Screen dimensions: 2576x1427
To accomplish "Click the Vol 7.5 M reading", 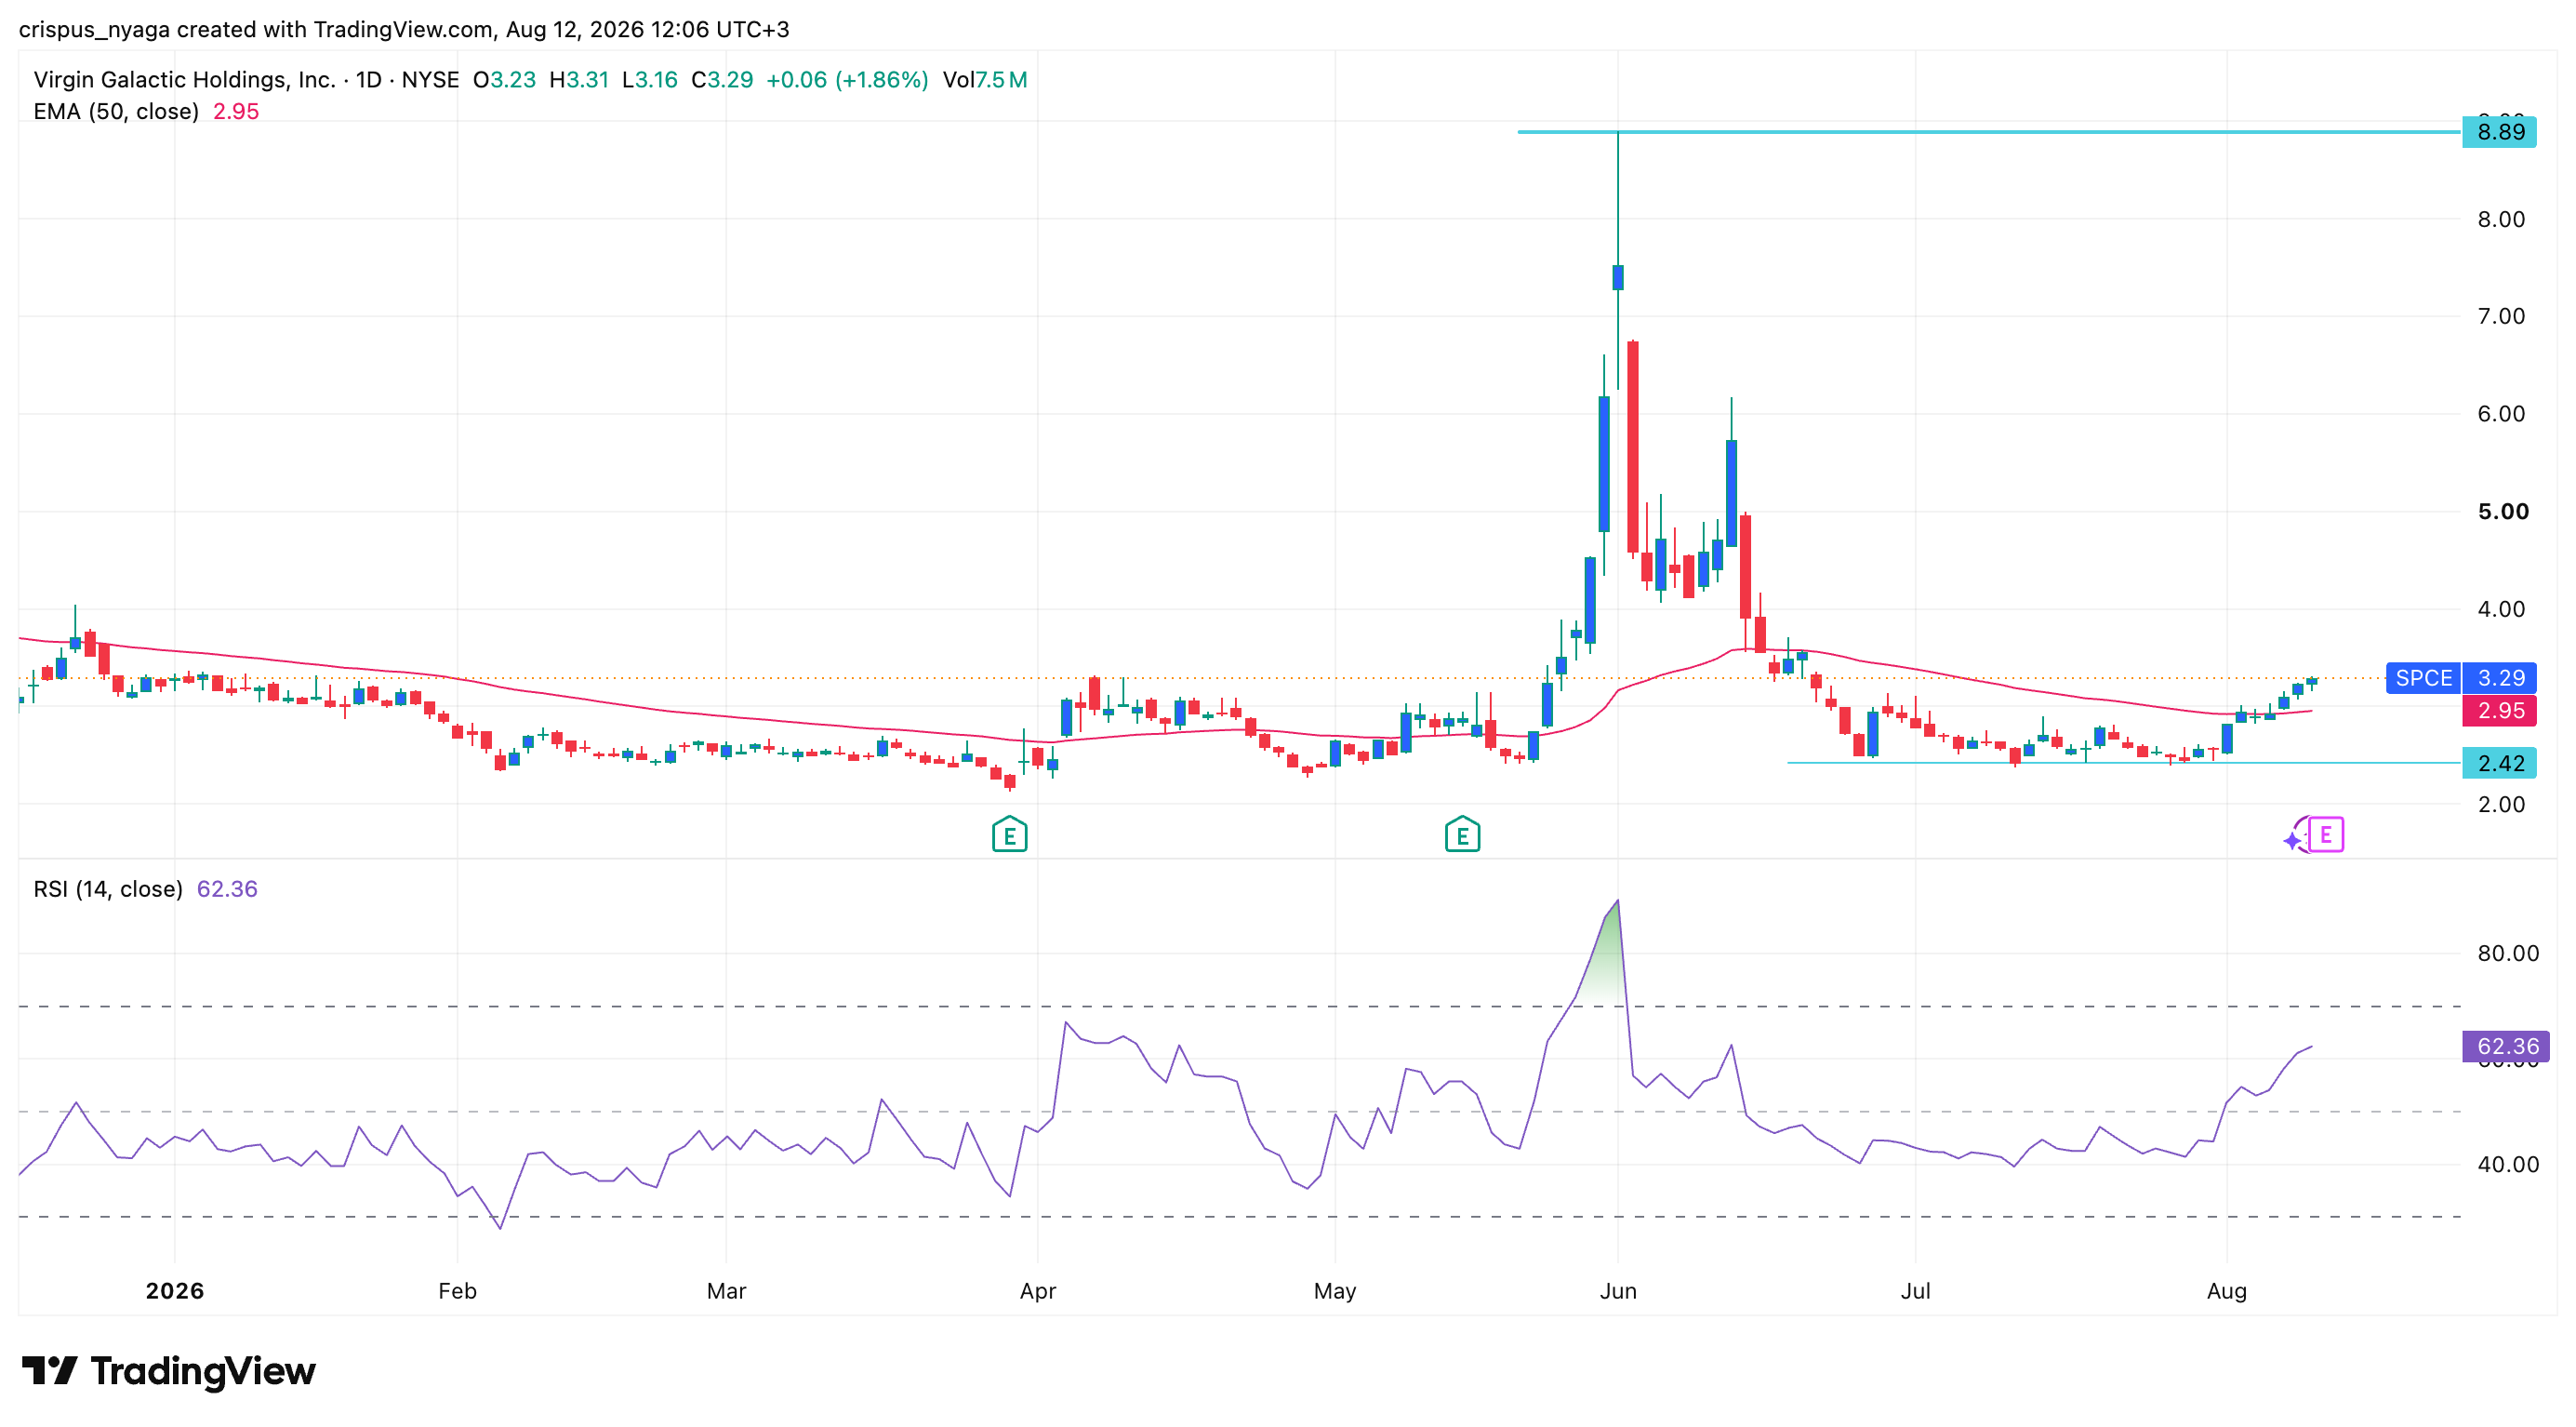I will point(985,80).
